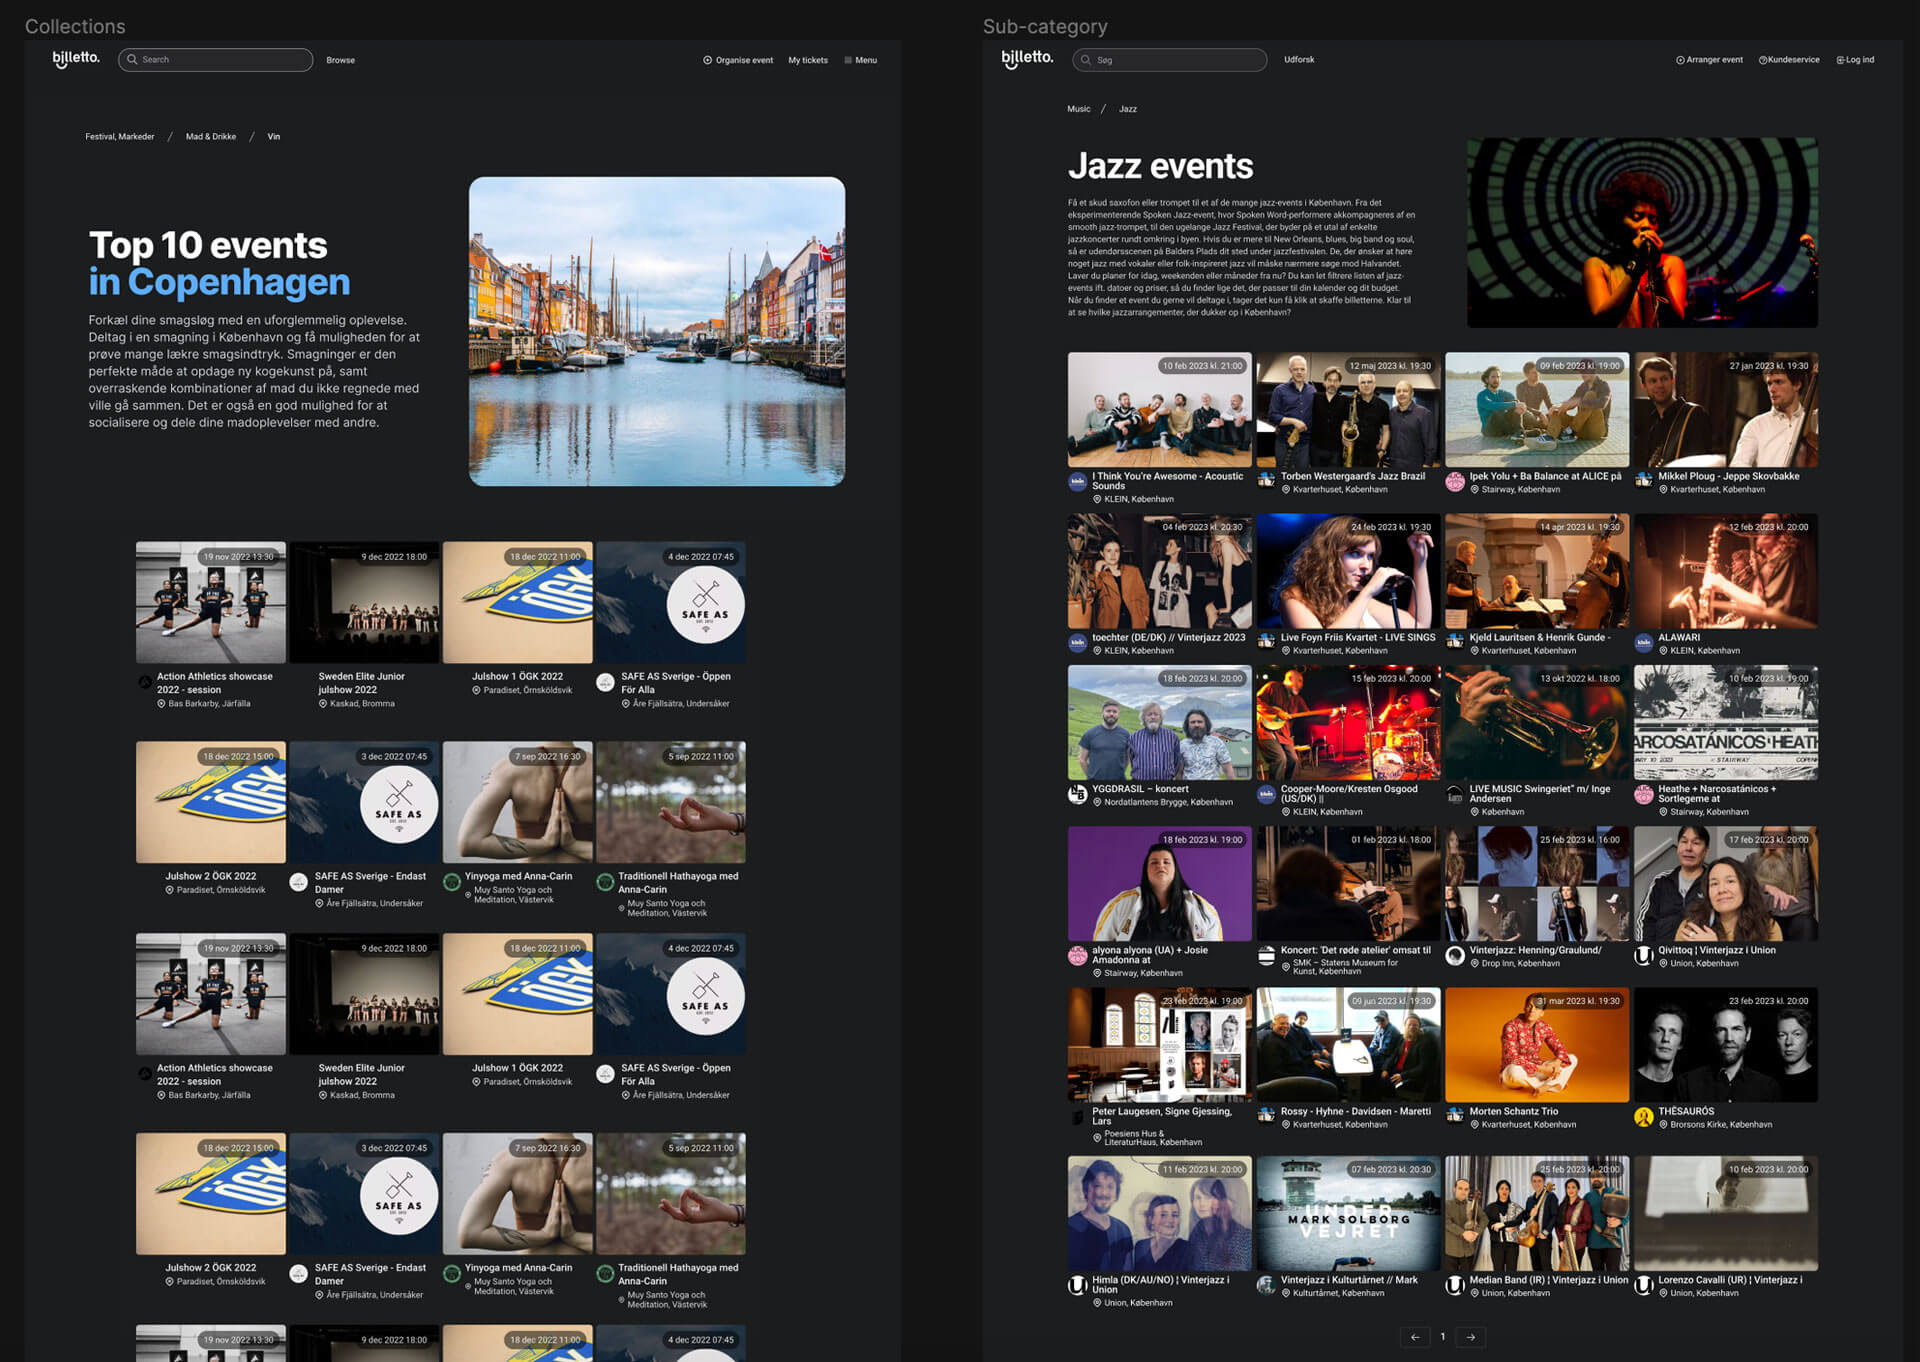Click the Festival, Markeder breadcrumb
This screenshot has height=1362, width=1920.
click(120, 137)
